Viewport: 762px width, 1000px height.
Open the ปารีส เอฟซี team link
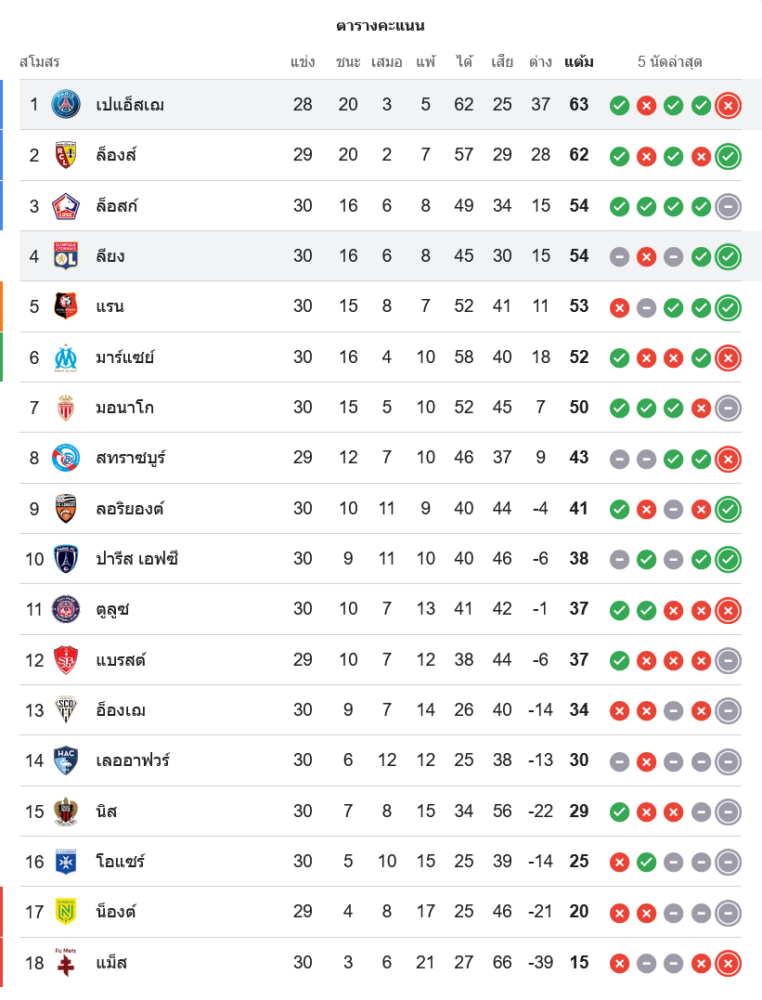(137, 558)
